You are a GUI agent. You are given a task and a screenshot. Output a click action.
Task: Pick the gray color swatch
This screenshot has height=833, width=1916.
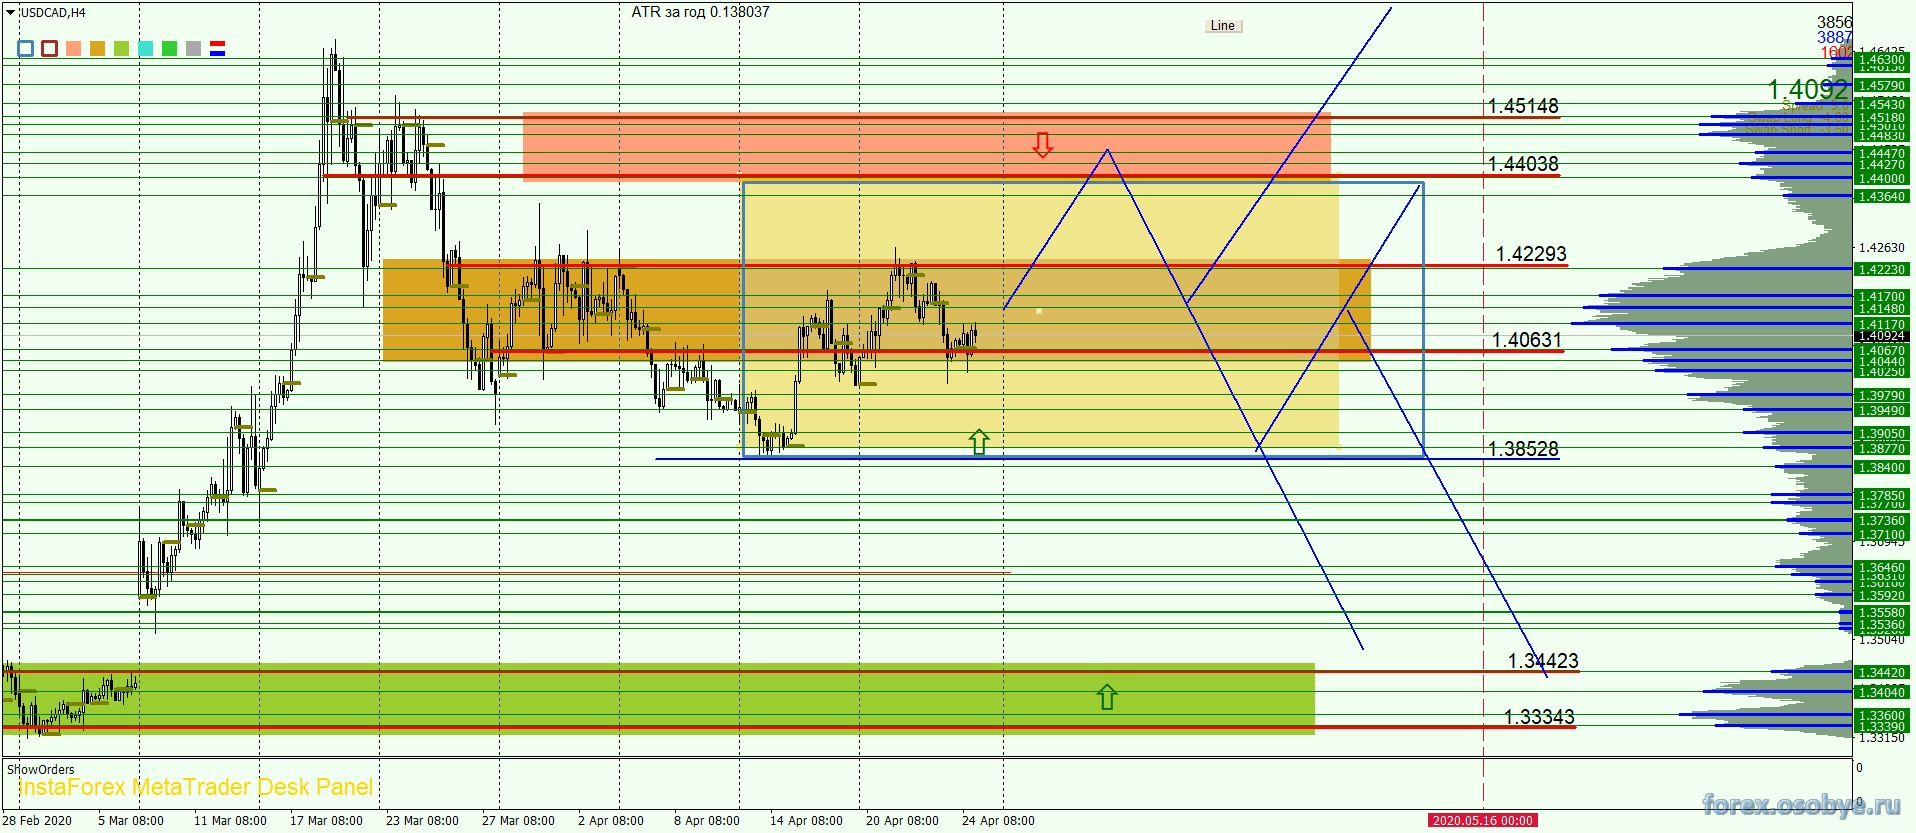(193, 48)
